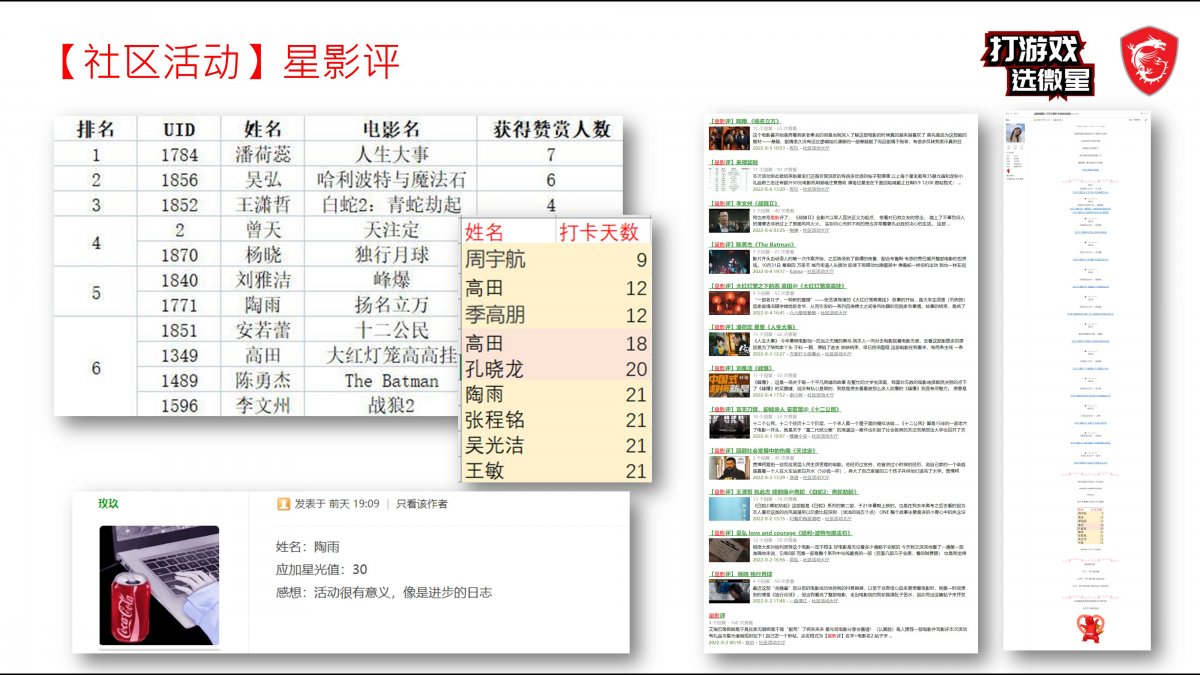Click the 打卡天数 header in overlay table

[598, 232]
